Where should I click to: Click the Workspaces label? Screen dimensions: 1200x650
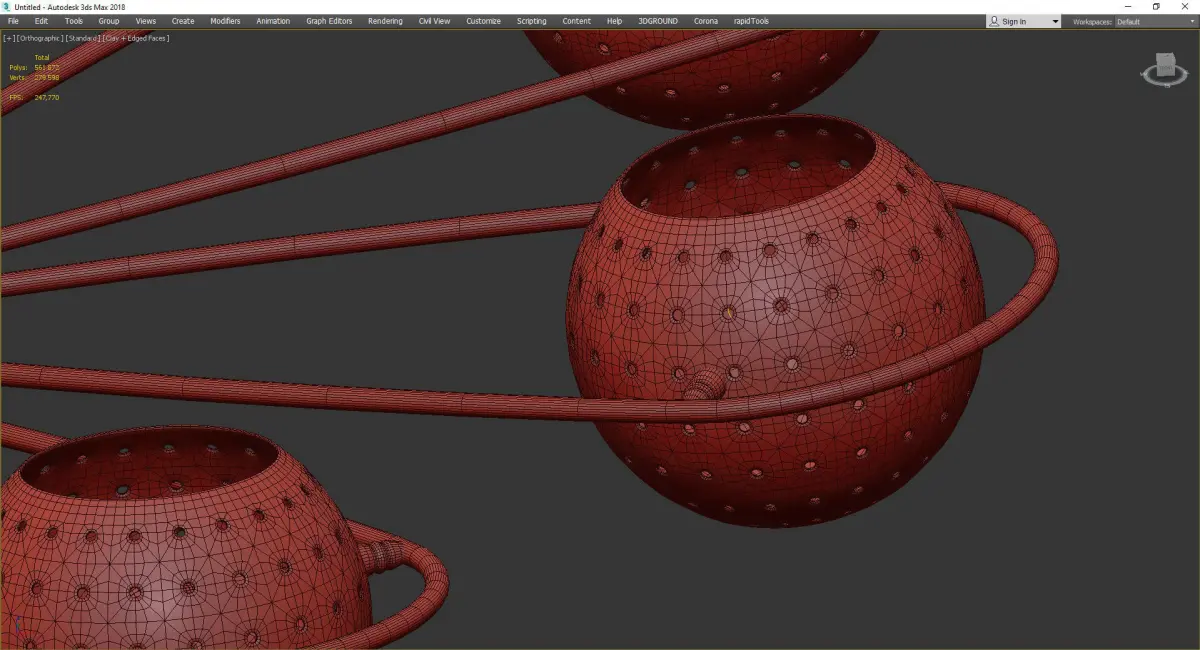(1092, 21)
